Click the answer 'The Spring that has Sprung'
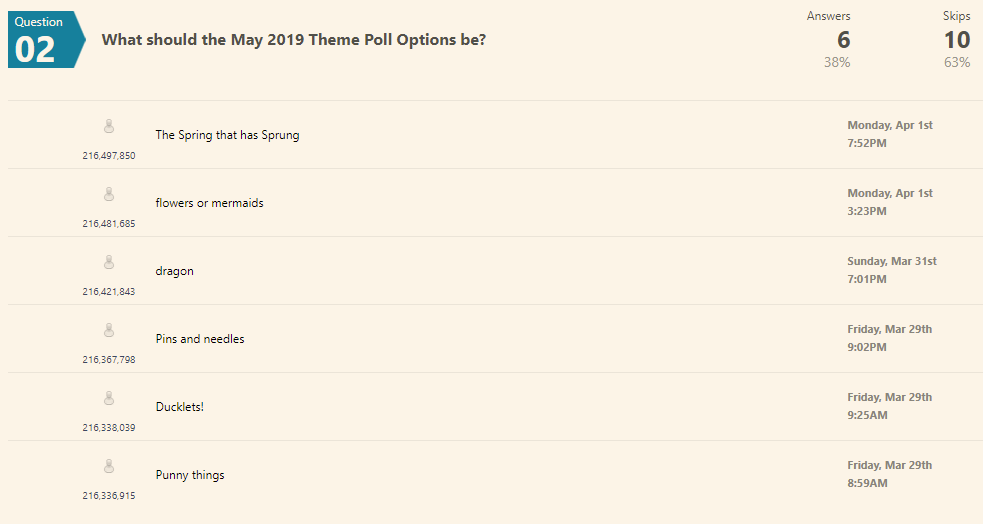Image resolution: width=983 pixels, height=524 pixels. pos(228,135)
